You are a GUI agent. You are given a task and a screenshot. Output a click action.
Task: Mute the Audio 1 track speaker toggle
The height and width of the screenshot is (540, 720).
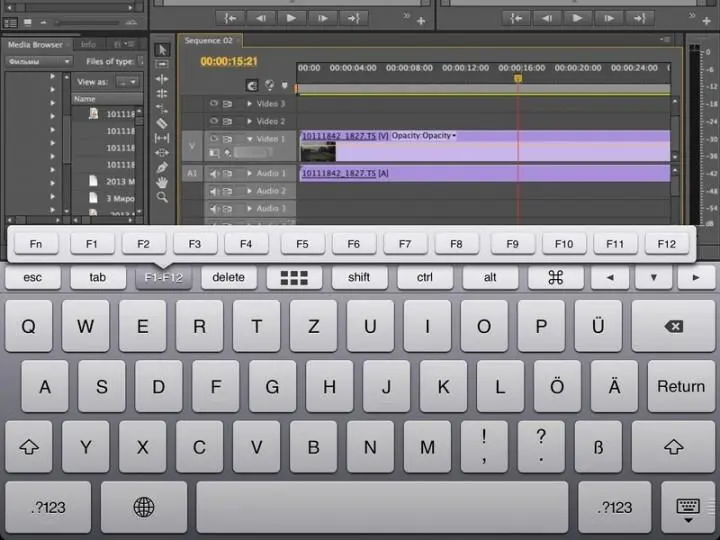[214, 173]
